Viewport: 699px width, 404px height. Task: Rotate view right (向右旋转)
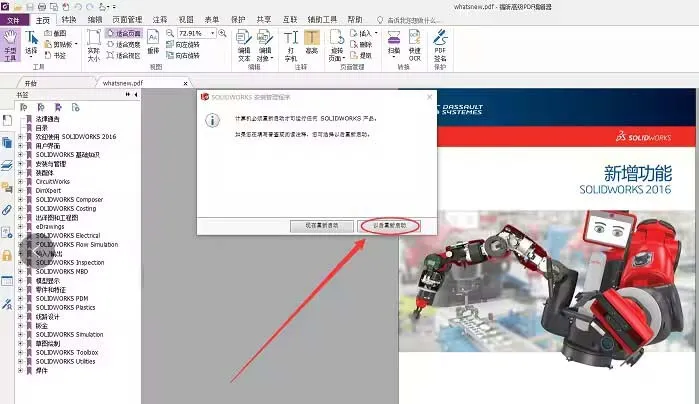pos(183,55)
